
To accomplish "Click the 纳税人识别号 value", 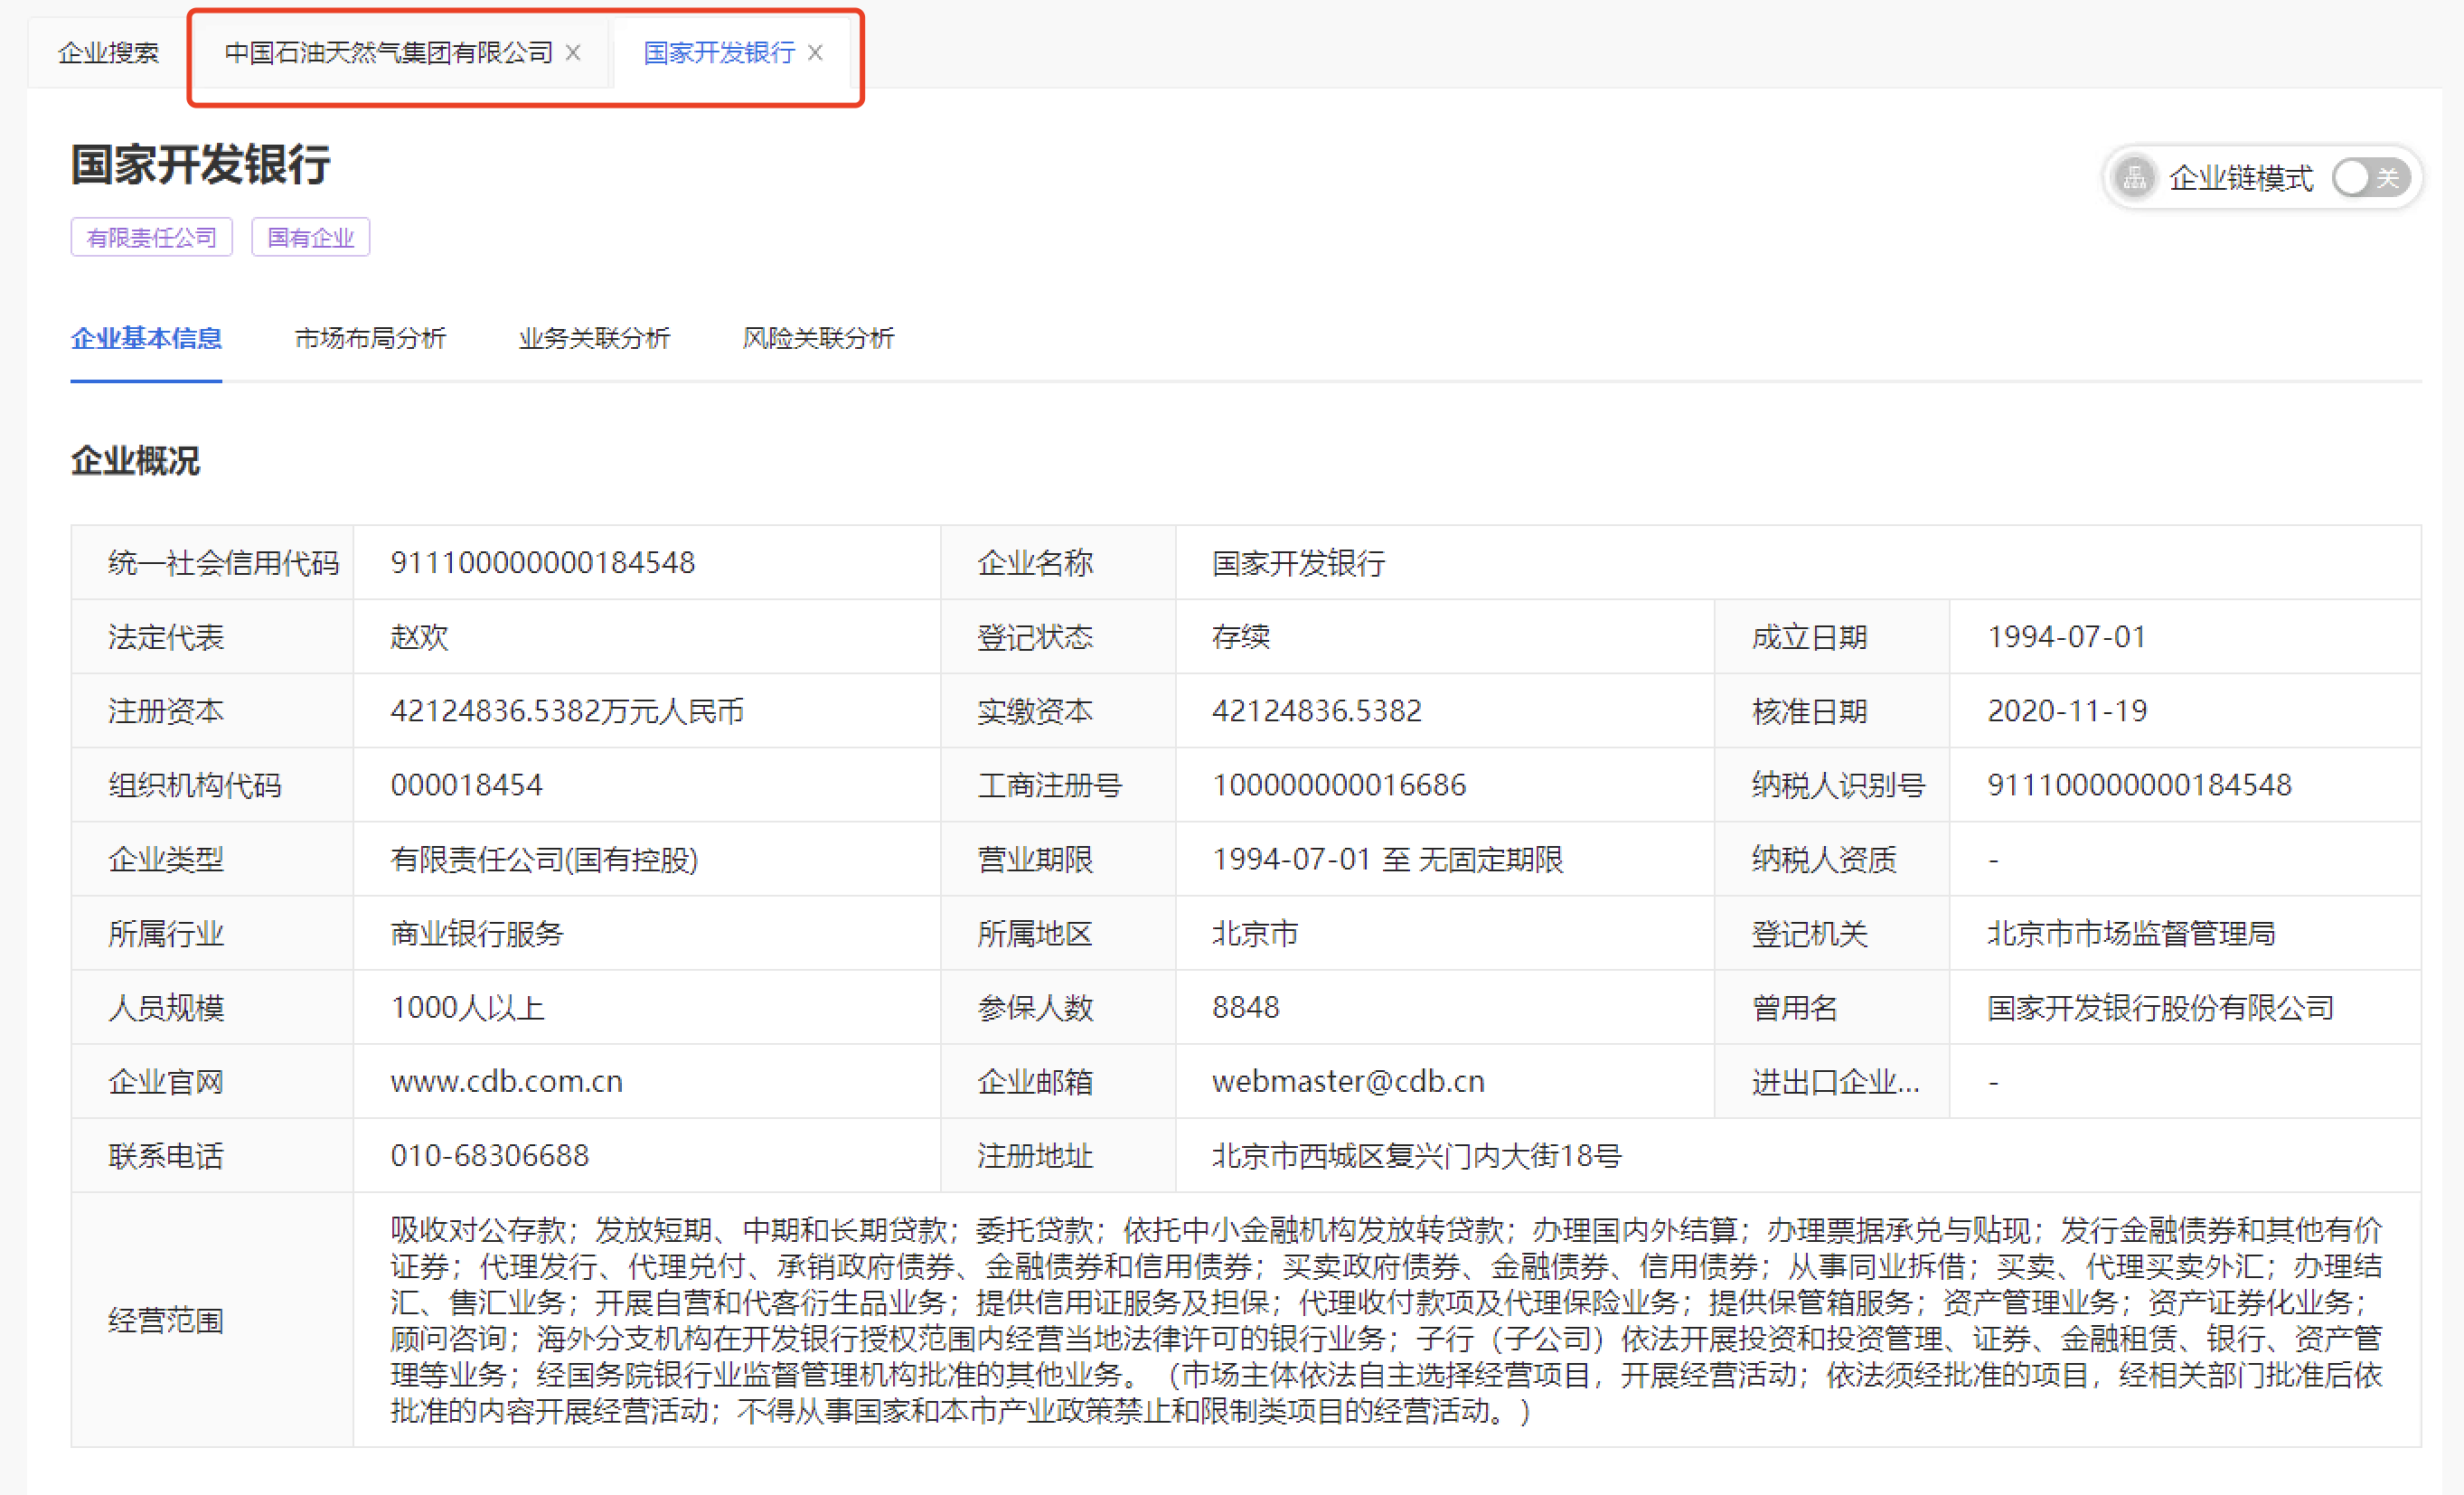I will point(2139,785).
